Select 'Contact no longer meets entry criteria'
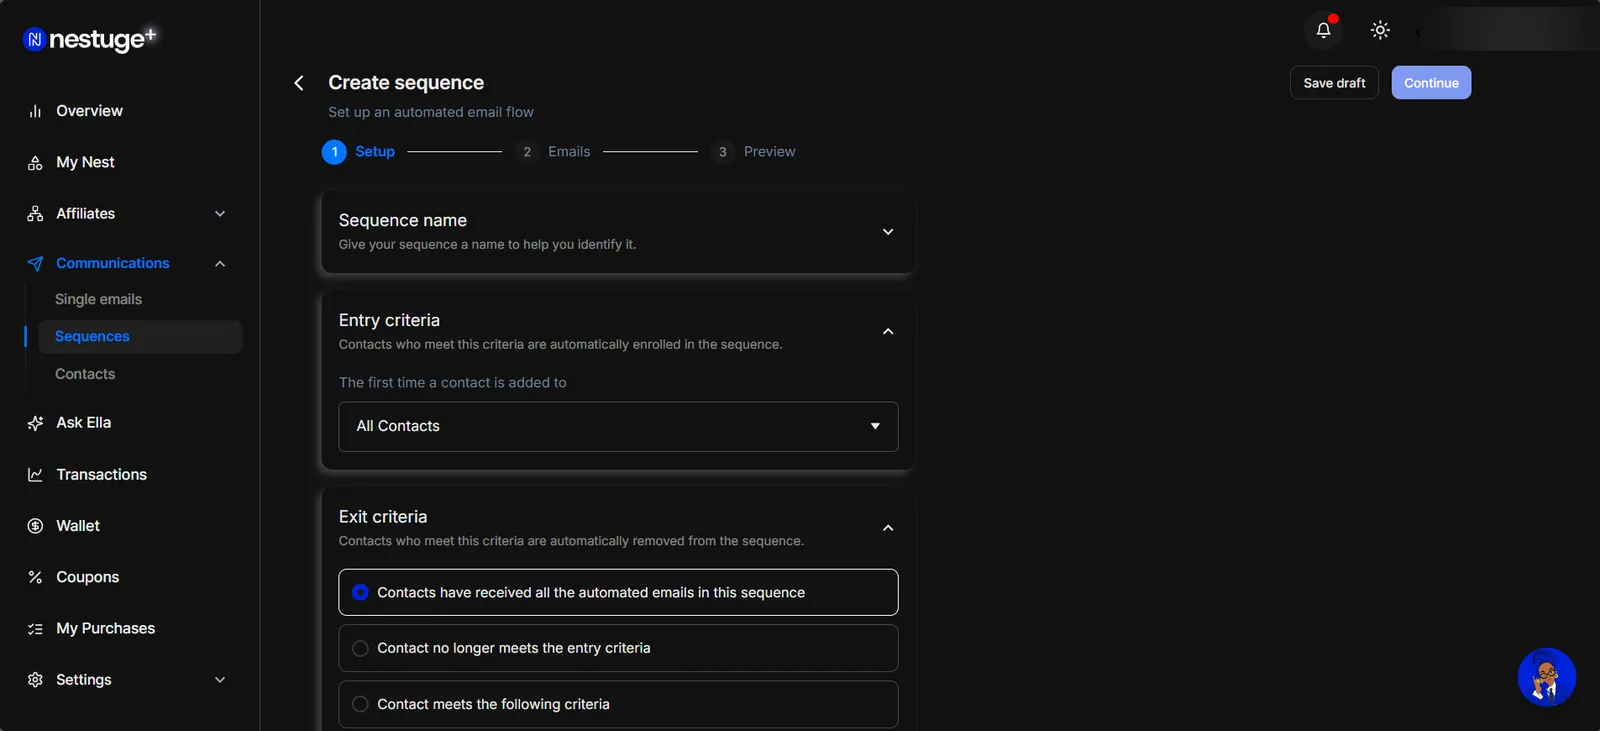The height and width of the screenshot is (731, 1600). pyautogui.click(x=618, y=648)
